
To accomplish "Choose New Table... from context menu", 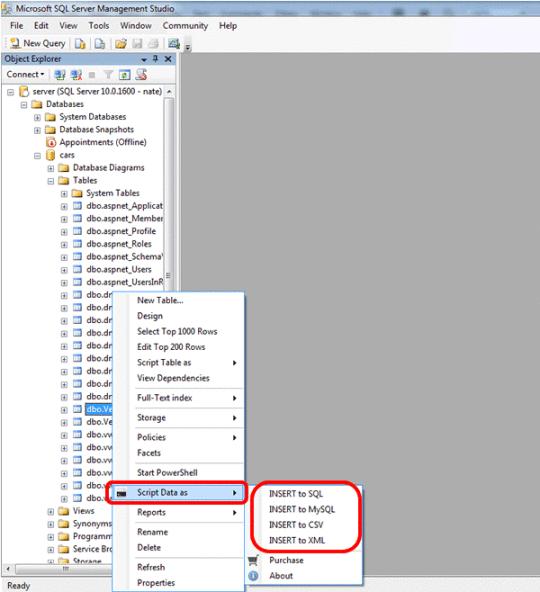I will click(x=160, y=301).
